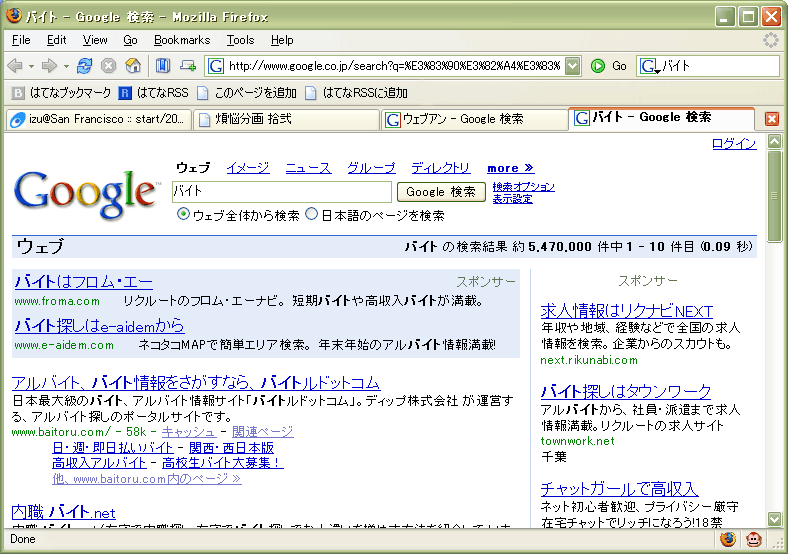Screen dimensions: 788x554
Task: Open the ニュース search link
Action: pyautogui.click(x=309, y=168)
